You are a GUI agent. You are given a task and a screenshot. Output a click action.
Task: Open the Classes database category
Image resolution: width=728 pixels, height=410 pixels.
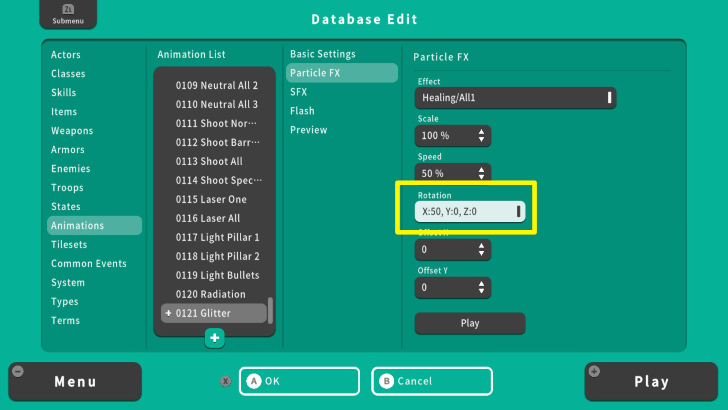pyautogui.click(x=68, y=74)
